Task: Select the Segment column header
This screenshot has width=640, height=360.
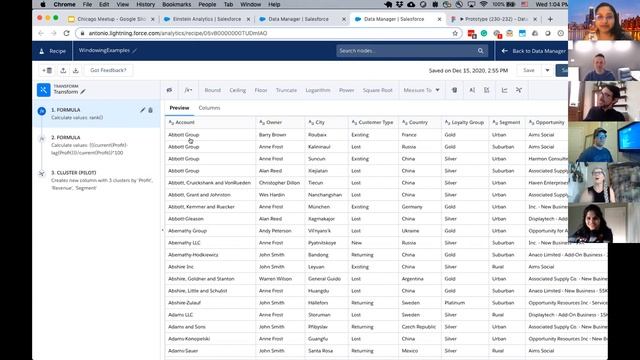Action: tap(507, 122)
